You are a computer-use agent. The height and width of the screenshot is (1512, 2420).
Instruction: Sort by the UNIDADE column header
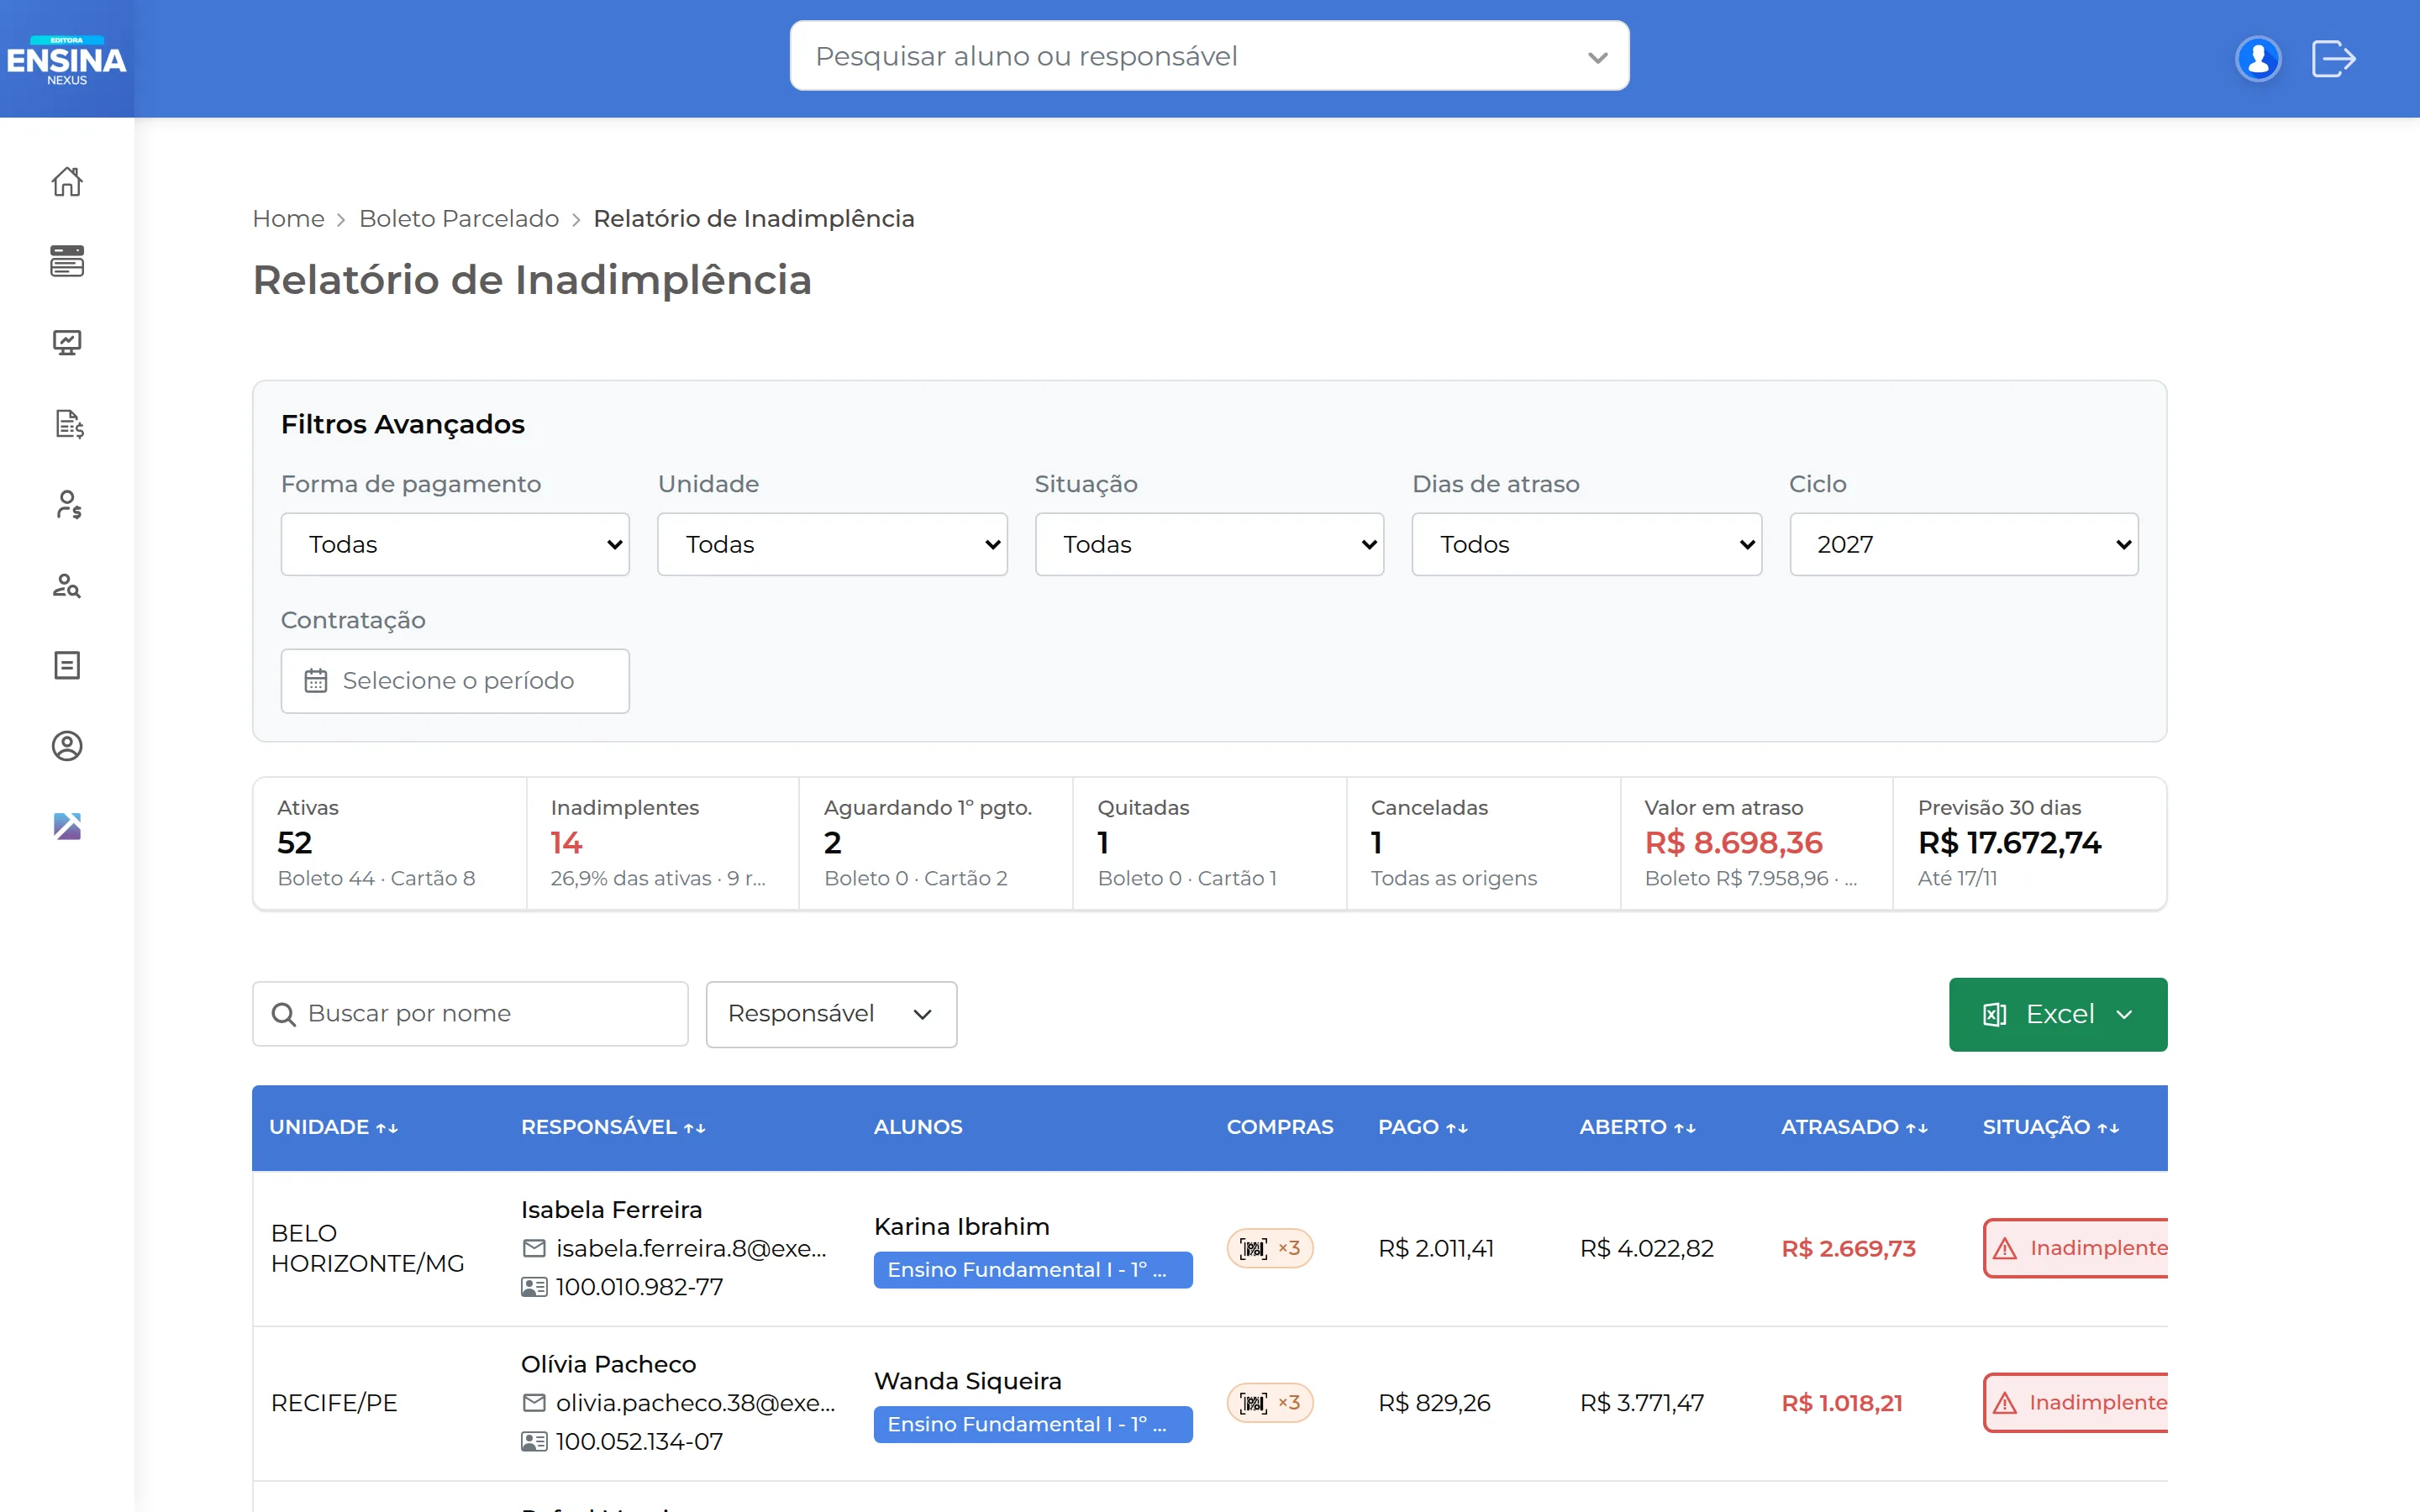pos(334,1127)
